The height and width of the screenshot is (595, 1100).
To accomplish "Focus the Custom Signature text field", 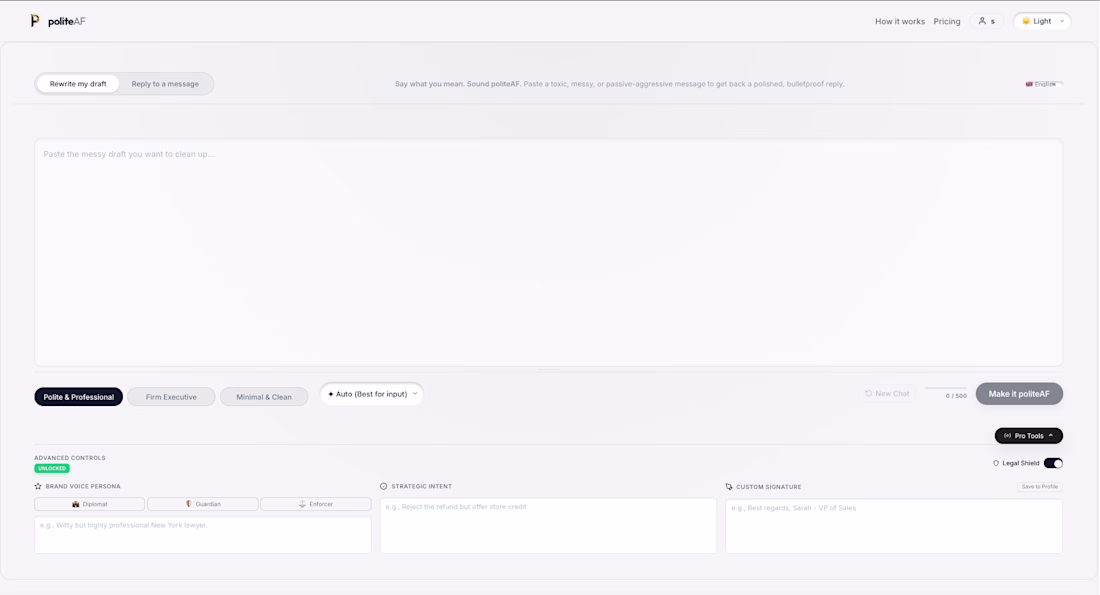I will (894, 526).
